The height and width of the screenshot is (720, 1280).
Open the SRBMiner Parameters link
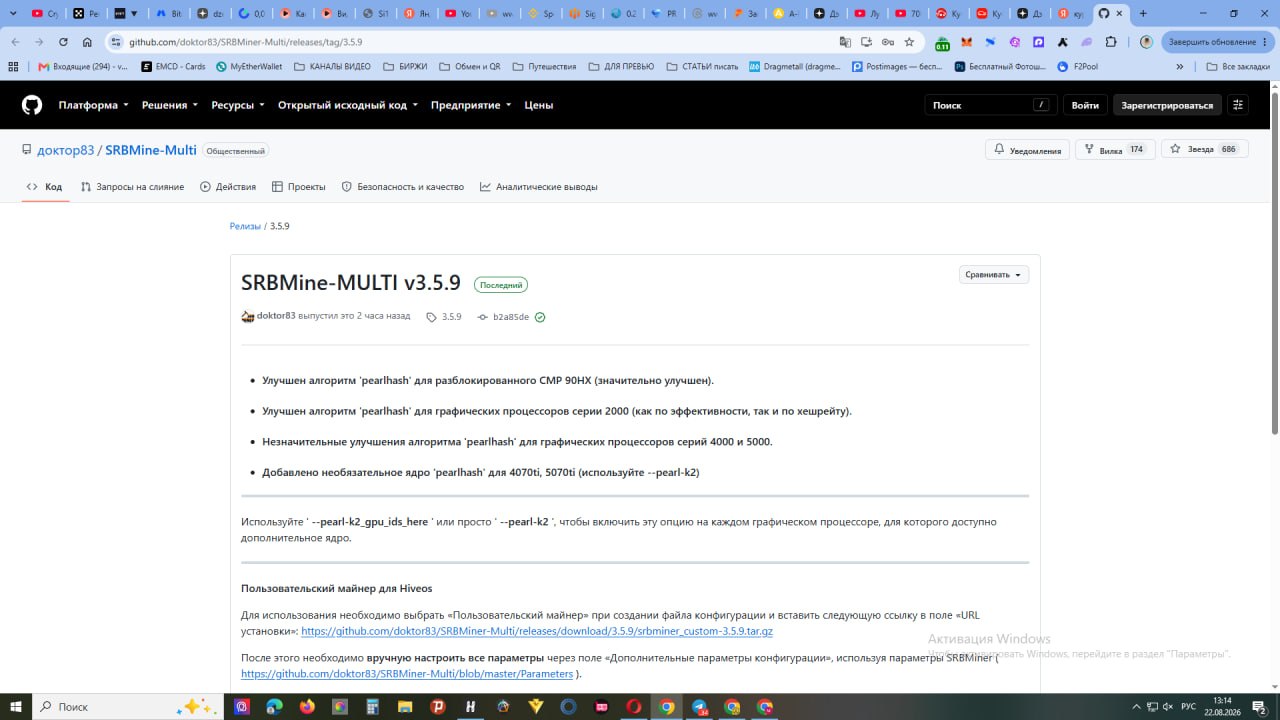click(407, 674)
